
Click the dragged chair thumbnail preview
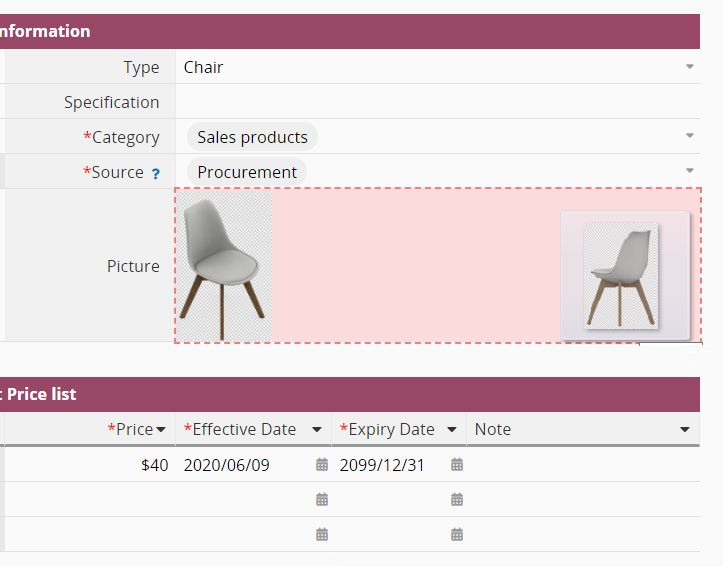point(624,275)
